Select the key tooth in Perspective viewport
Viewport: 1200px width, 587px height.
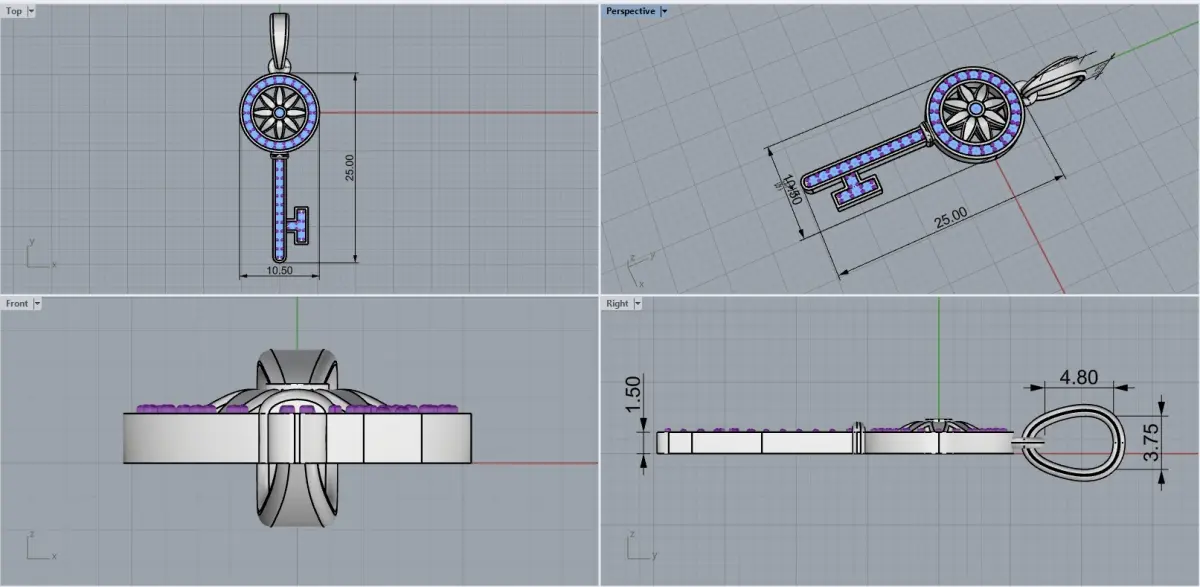[857, 189]
